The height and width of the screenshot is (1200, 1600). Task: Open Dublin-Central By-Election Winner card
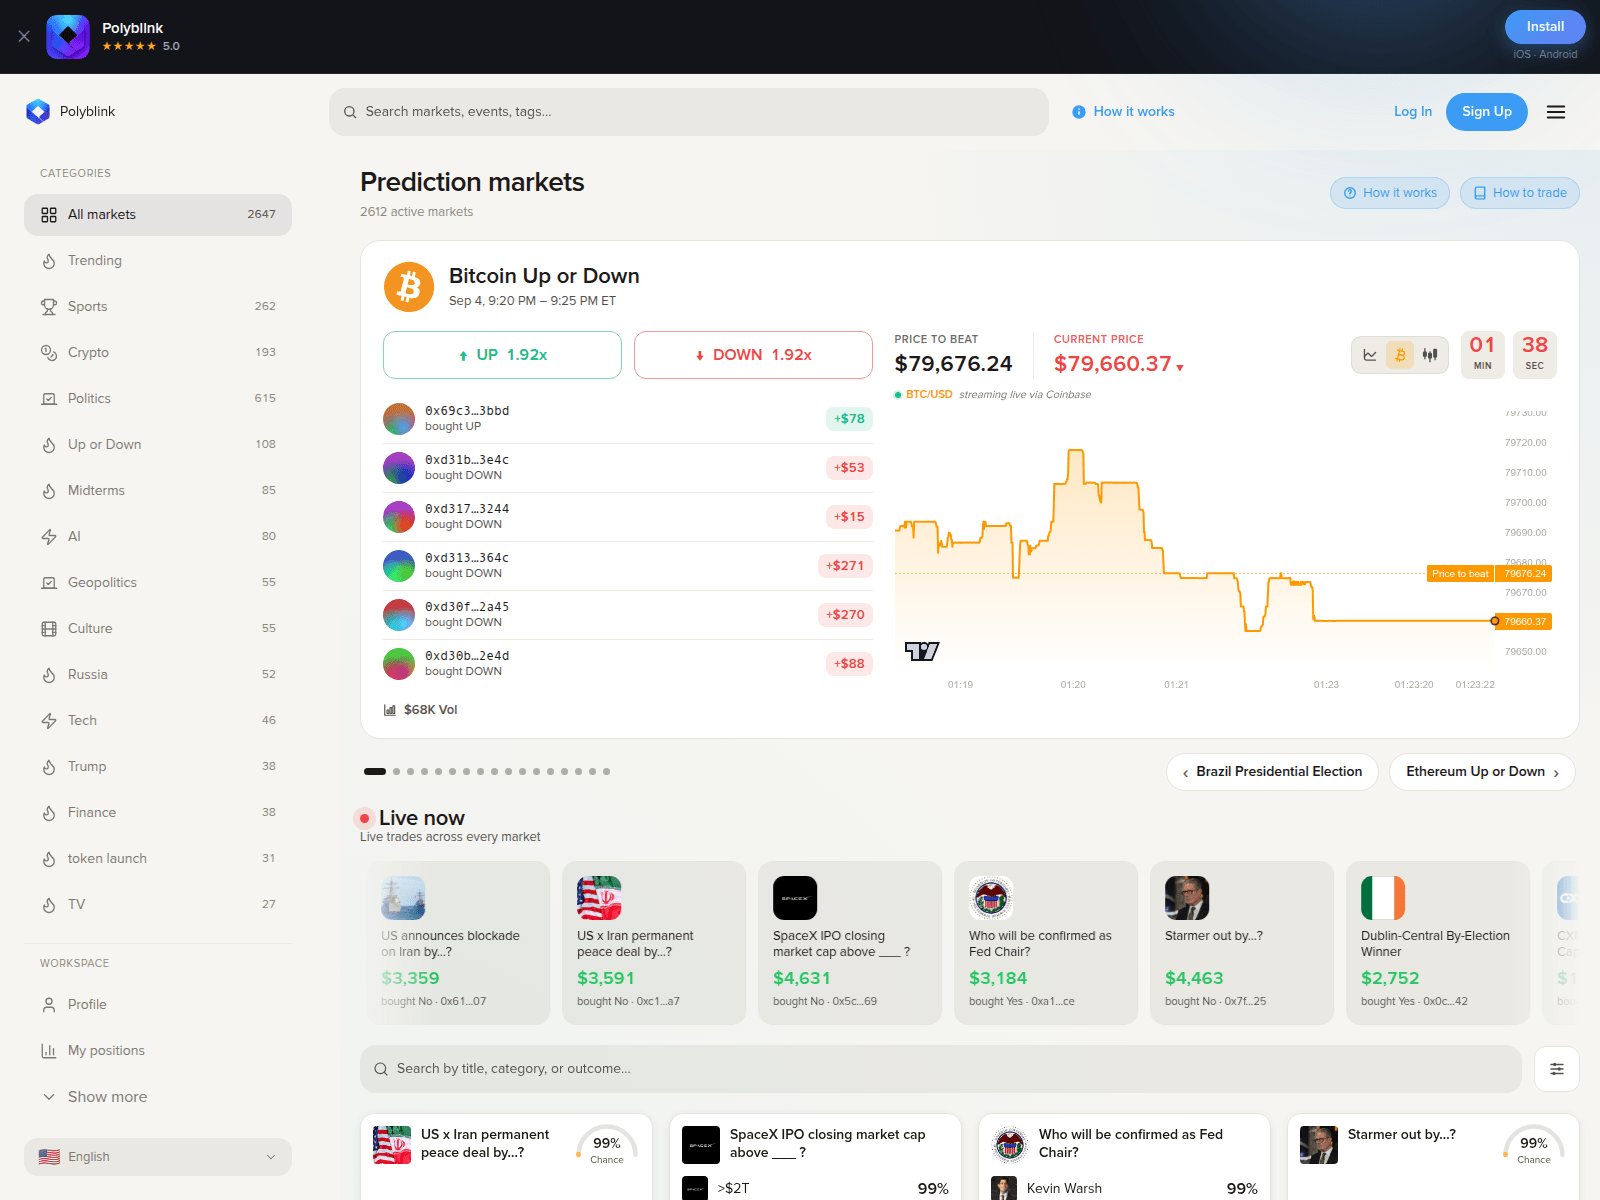1438,943
